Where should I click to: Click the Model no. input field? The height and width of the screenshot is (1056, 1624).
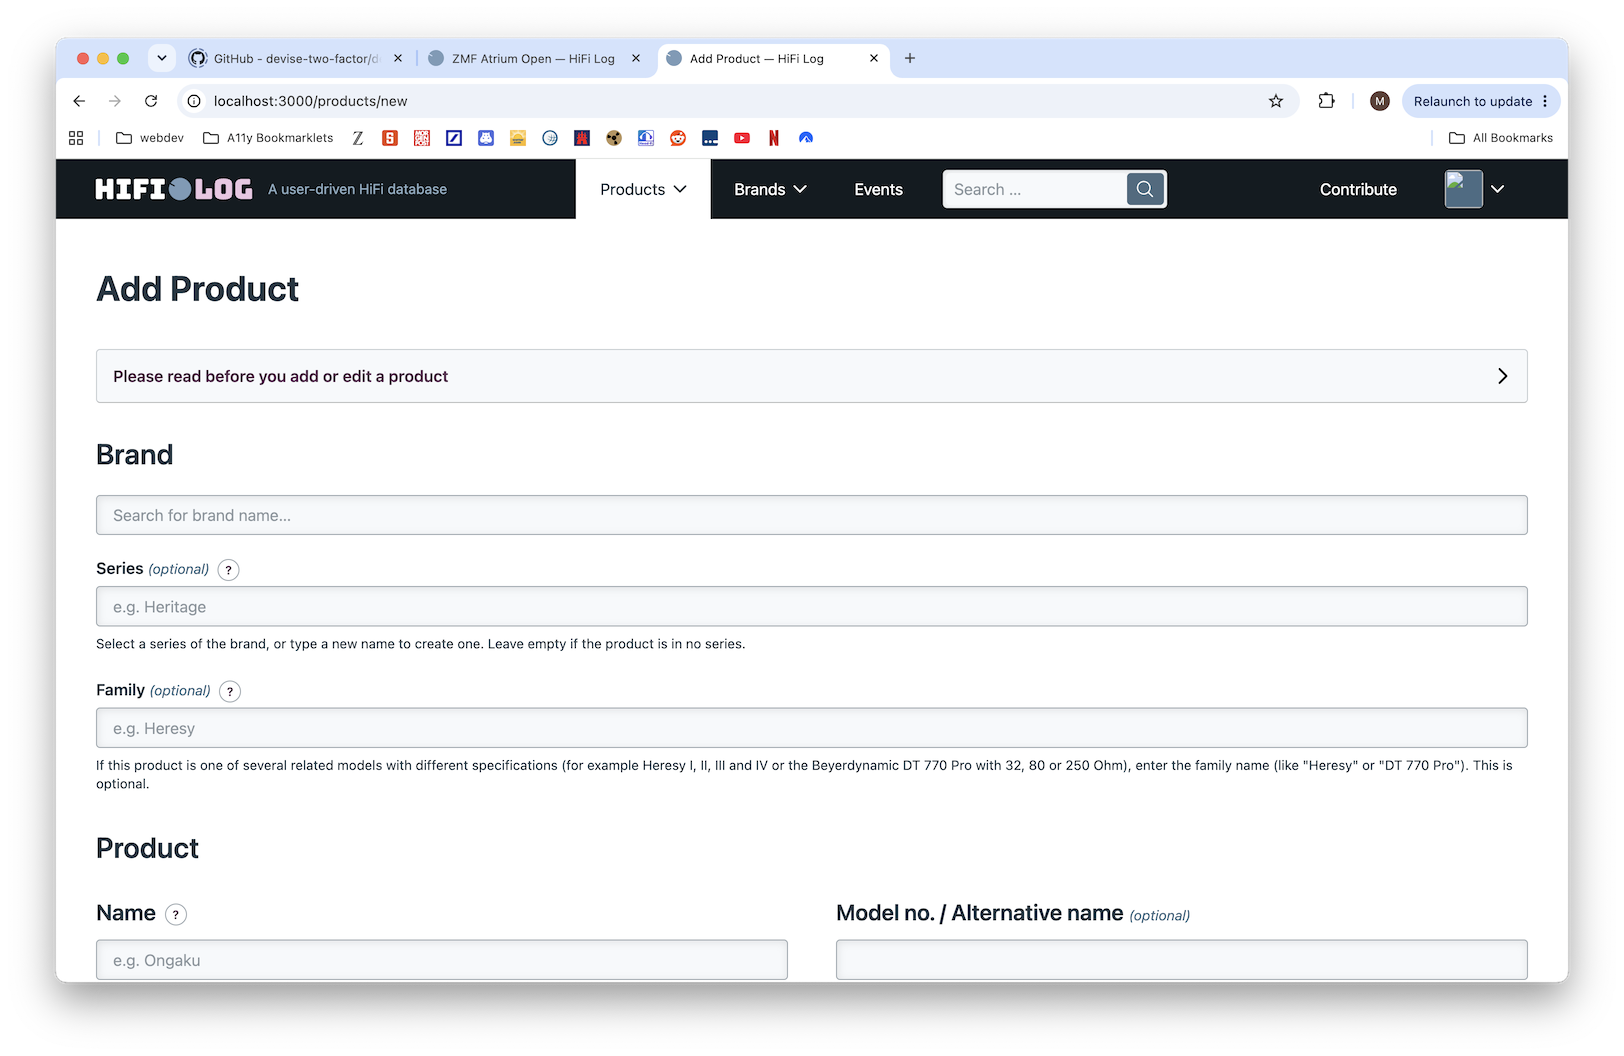tap(1182, 960)
